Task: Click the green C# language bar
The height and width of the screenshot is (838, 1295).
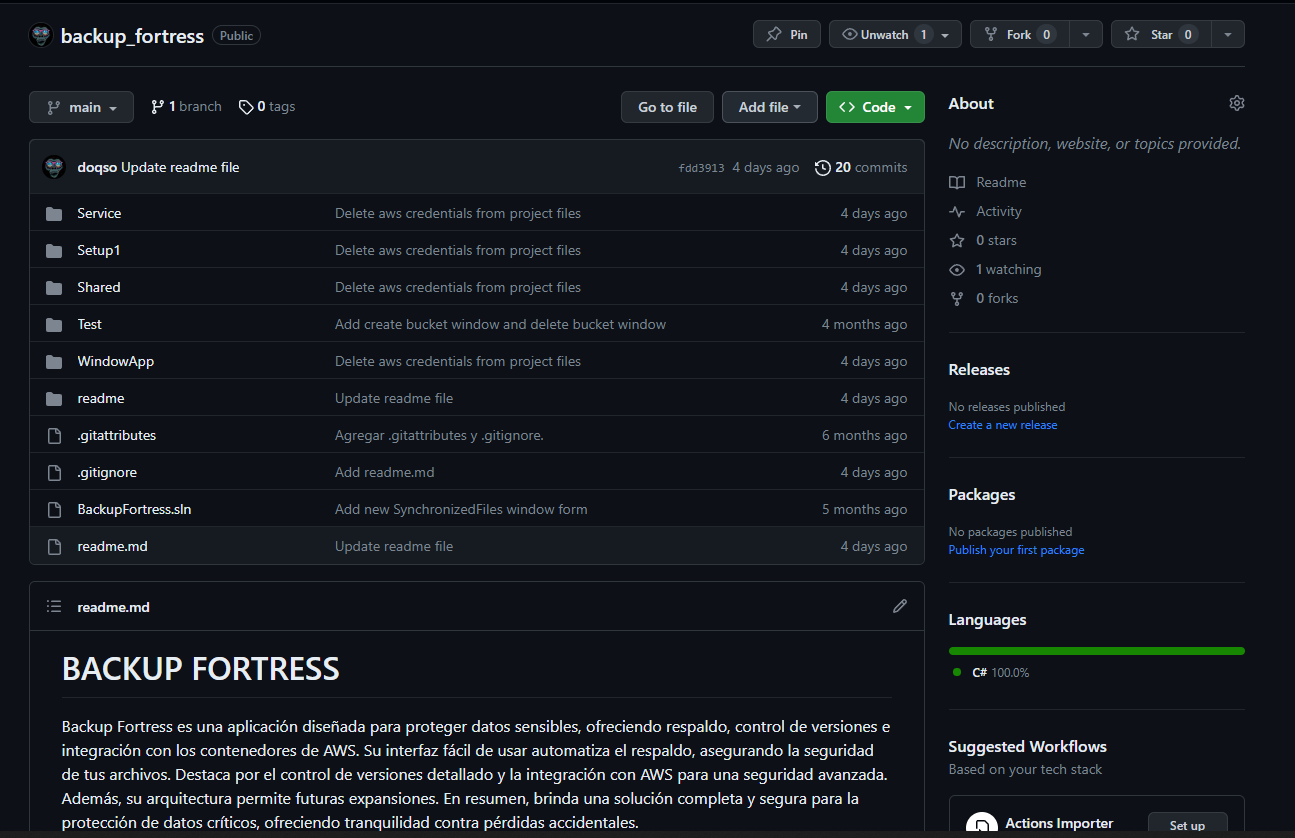Action: [1096, 650]
